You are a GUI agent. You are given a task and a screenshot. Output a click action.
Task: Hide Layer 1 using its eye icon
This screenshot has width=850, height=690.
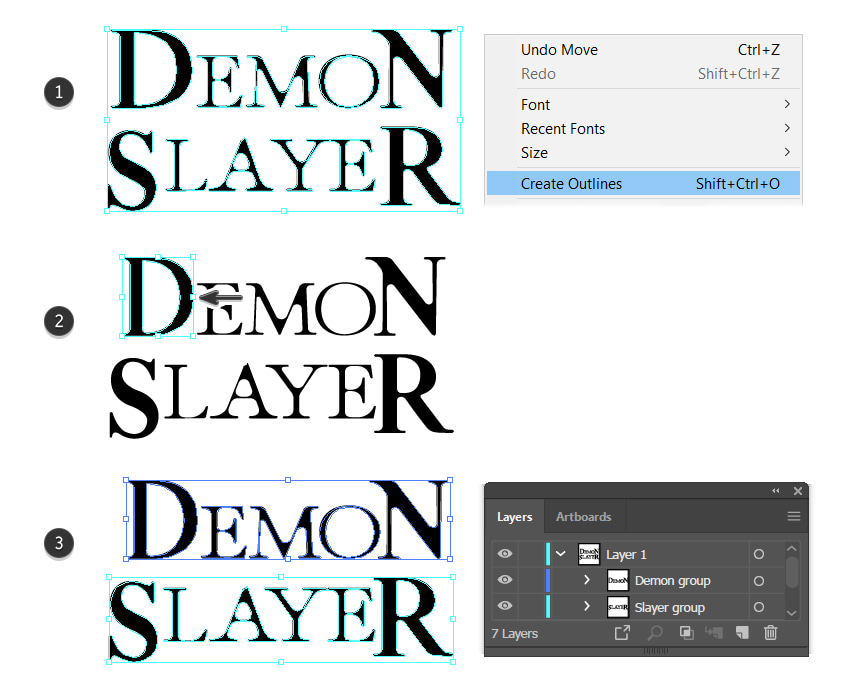pos(505,553)
